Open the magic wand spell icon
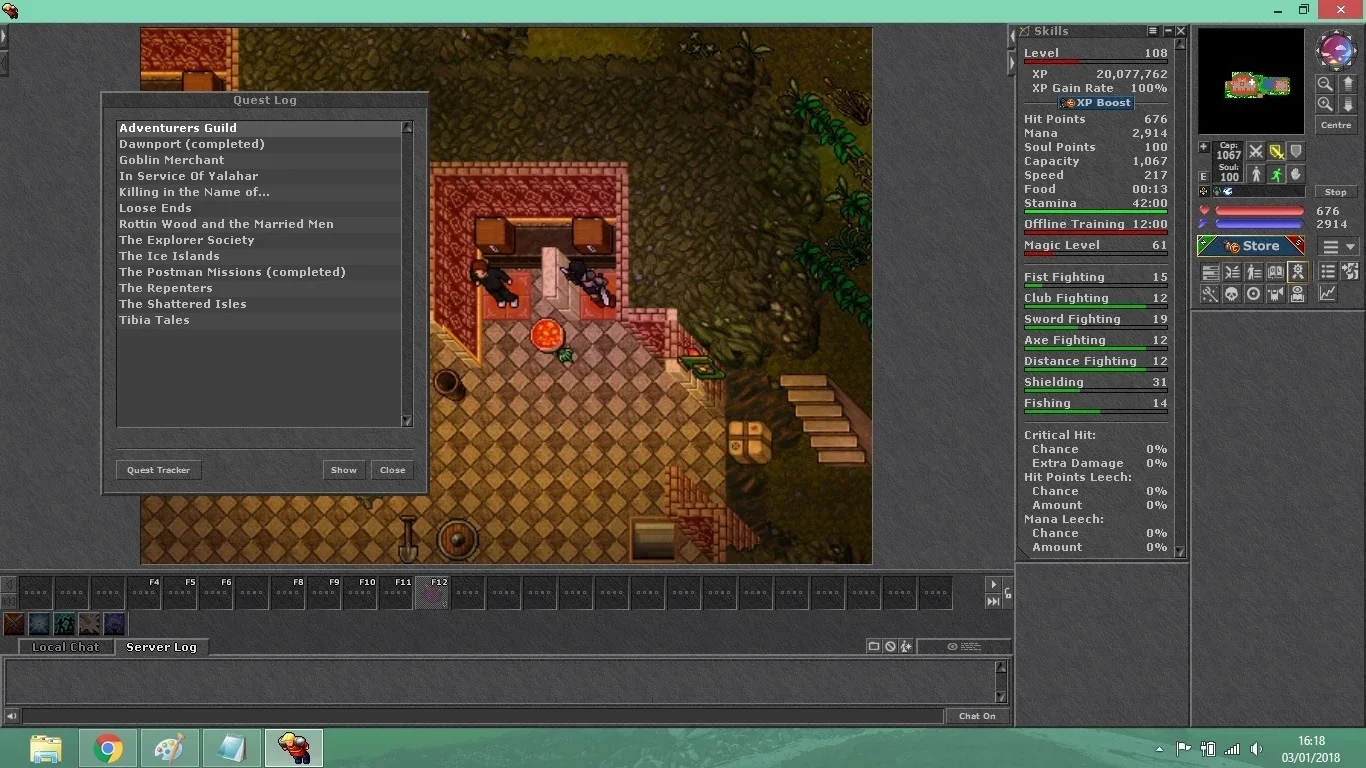Screen dimensions: 1366x768 pyautogui.click(x=1210, y=293)
